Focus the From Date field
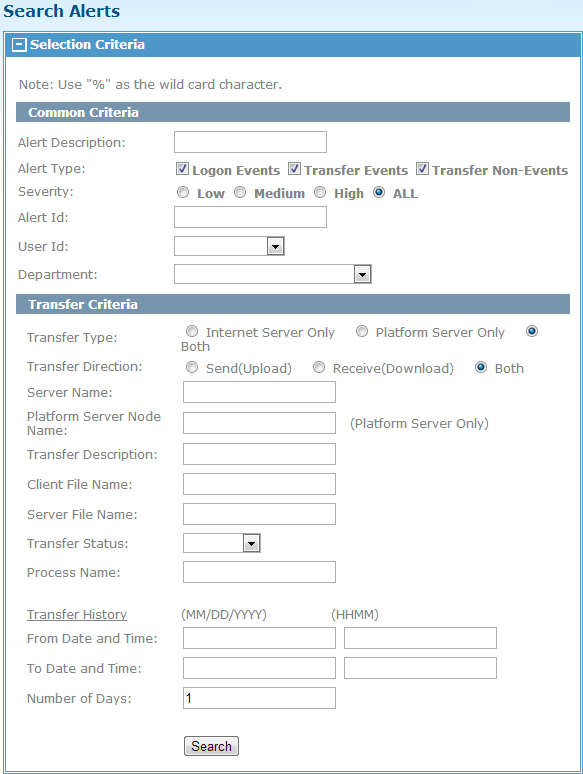This screenshot has height=774, width=583. [x=259, y=638]
